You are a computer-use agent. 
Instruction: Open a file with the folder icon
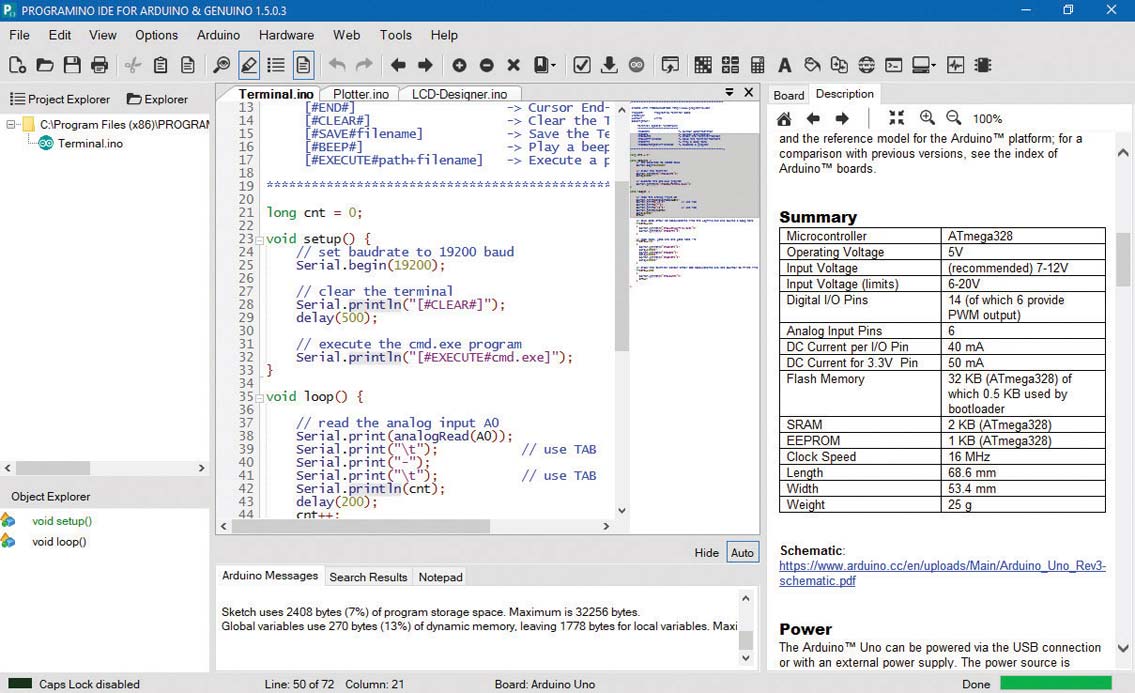click(x=45, y=65)
